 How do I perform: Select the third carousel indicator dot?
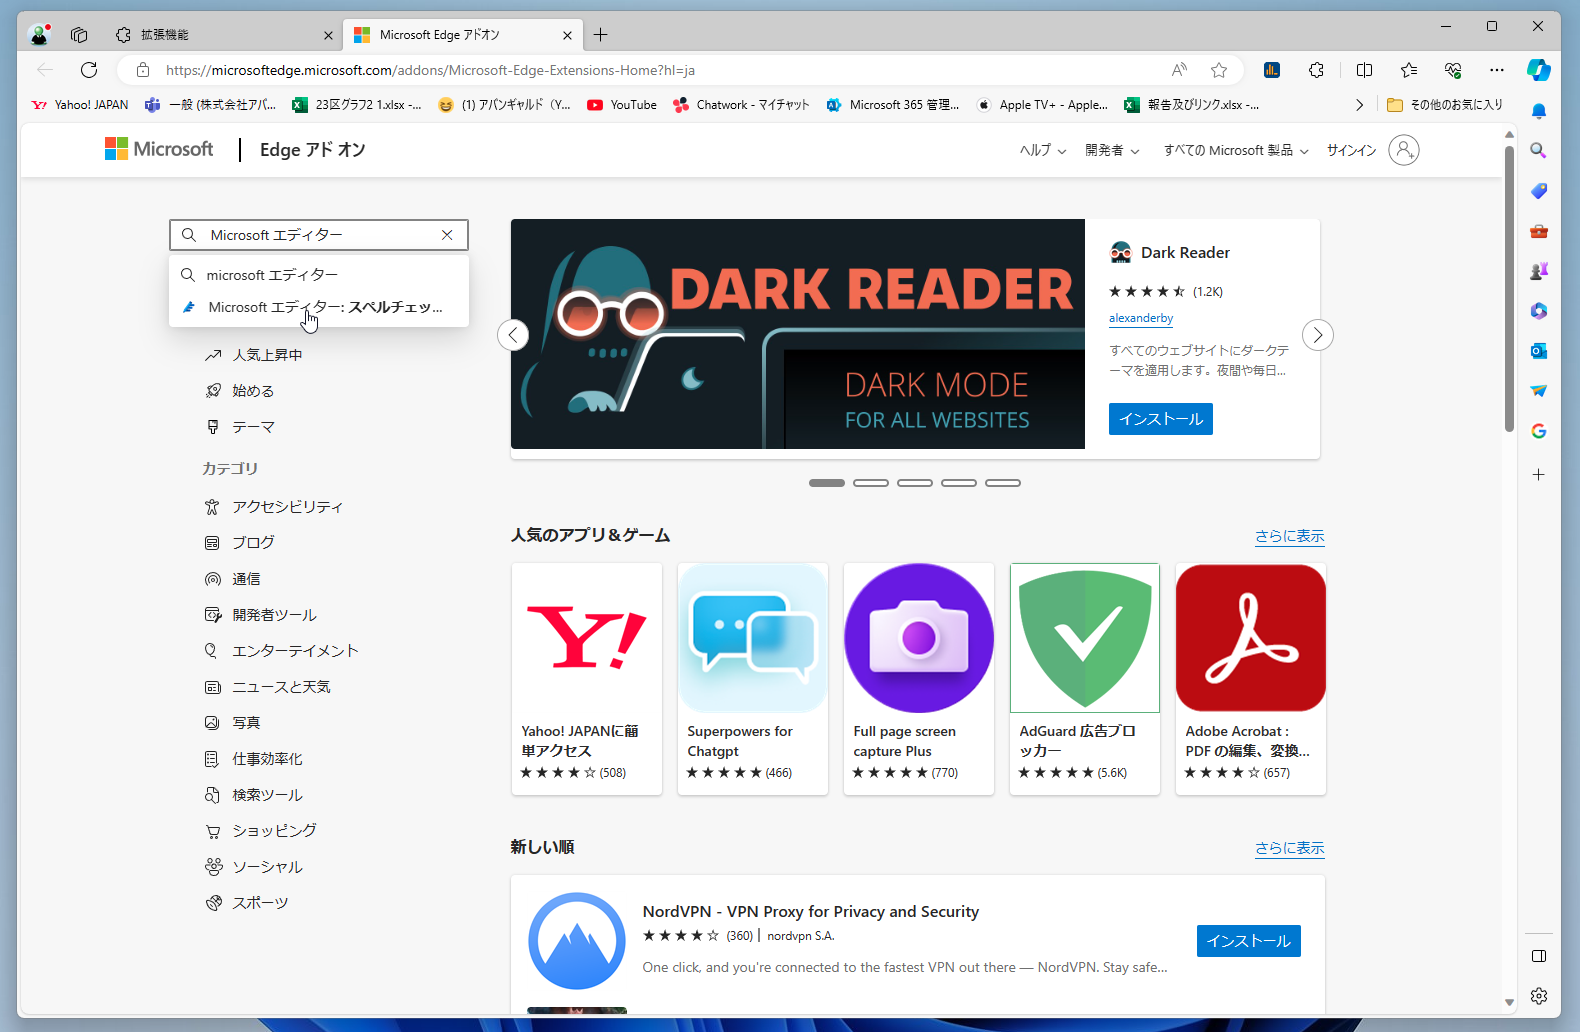coord(915,483)
